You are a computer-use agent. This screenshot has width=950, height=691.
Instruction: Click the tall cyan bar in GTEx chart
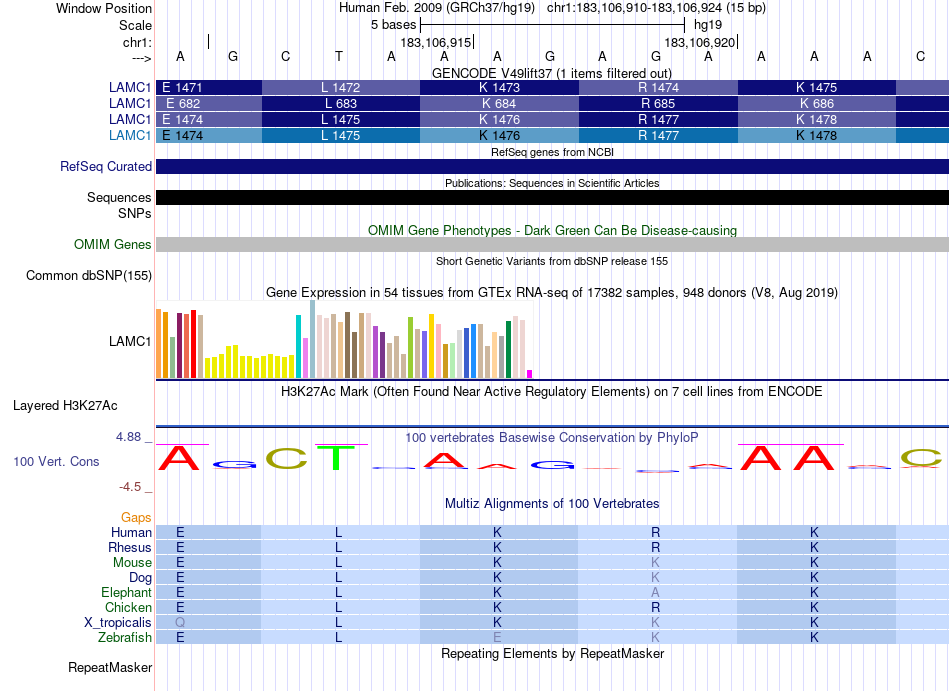coord(298,346)
